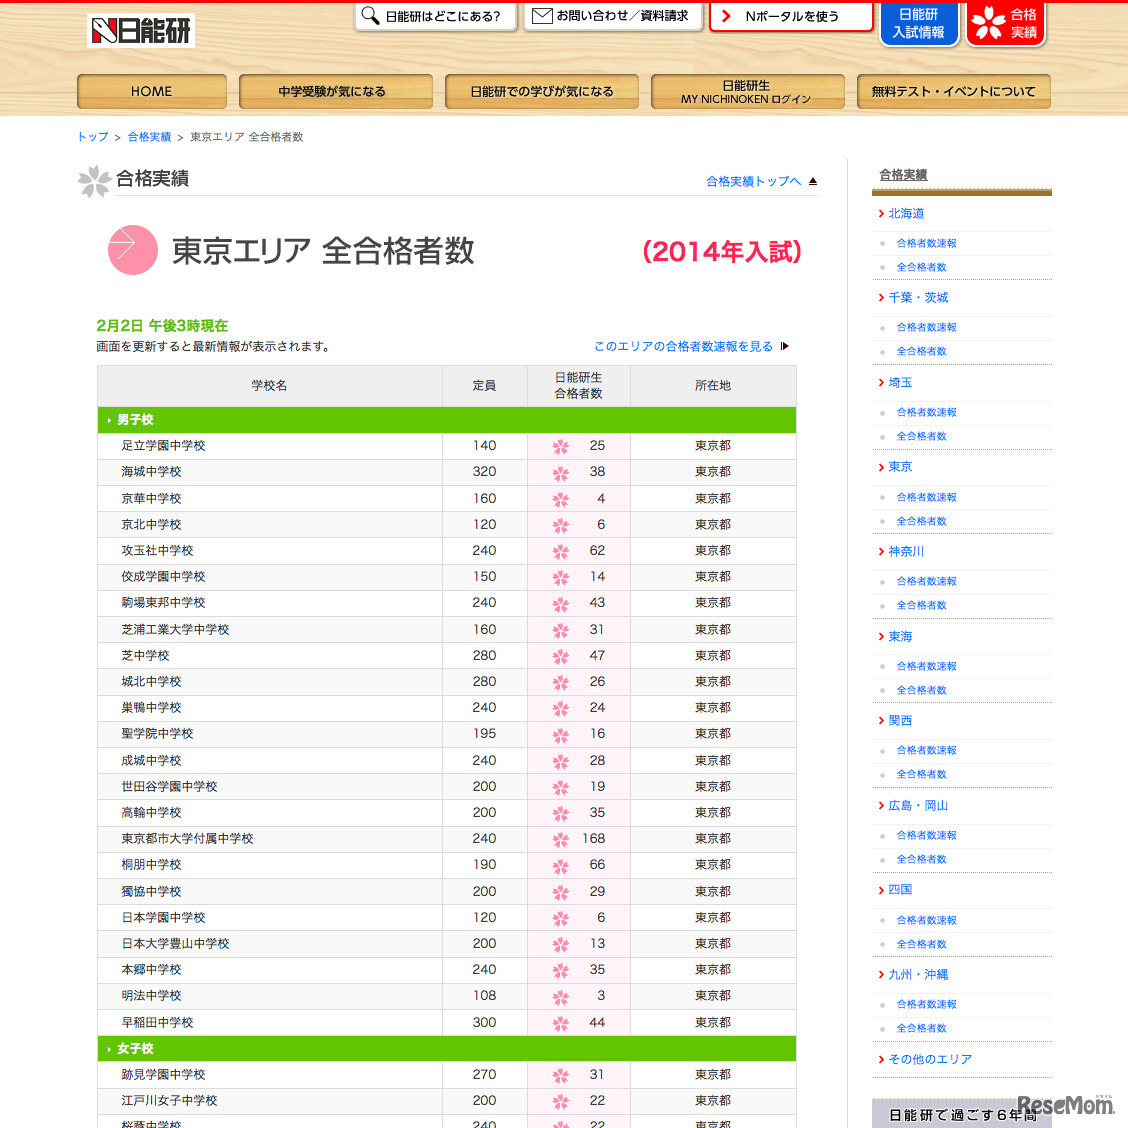The image size is (1128, 1128).
Task: Click the Nichinoken logo at top left
Action: pyautogui.click(x=140, y=31)
